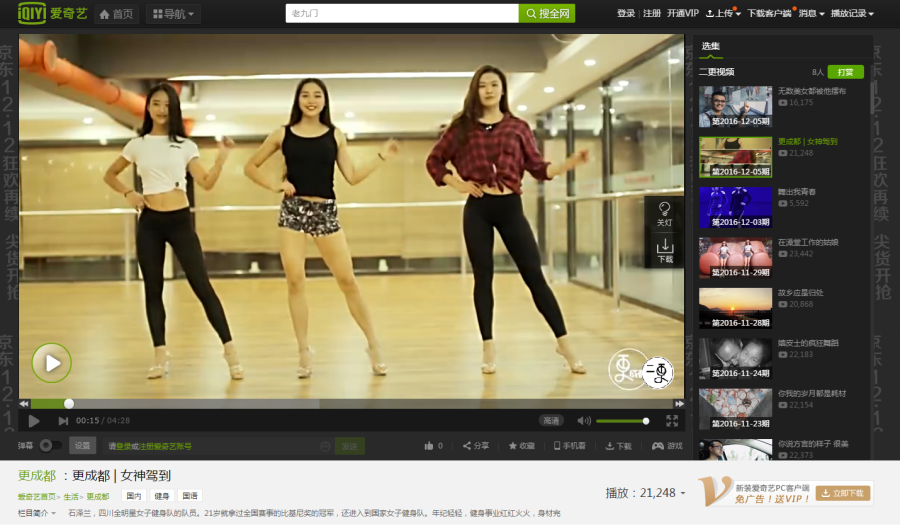
Task: Click the rewind icon left of the progress bar
Action: (24, 404)
